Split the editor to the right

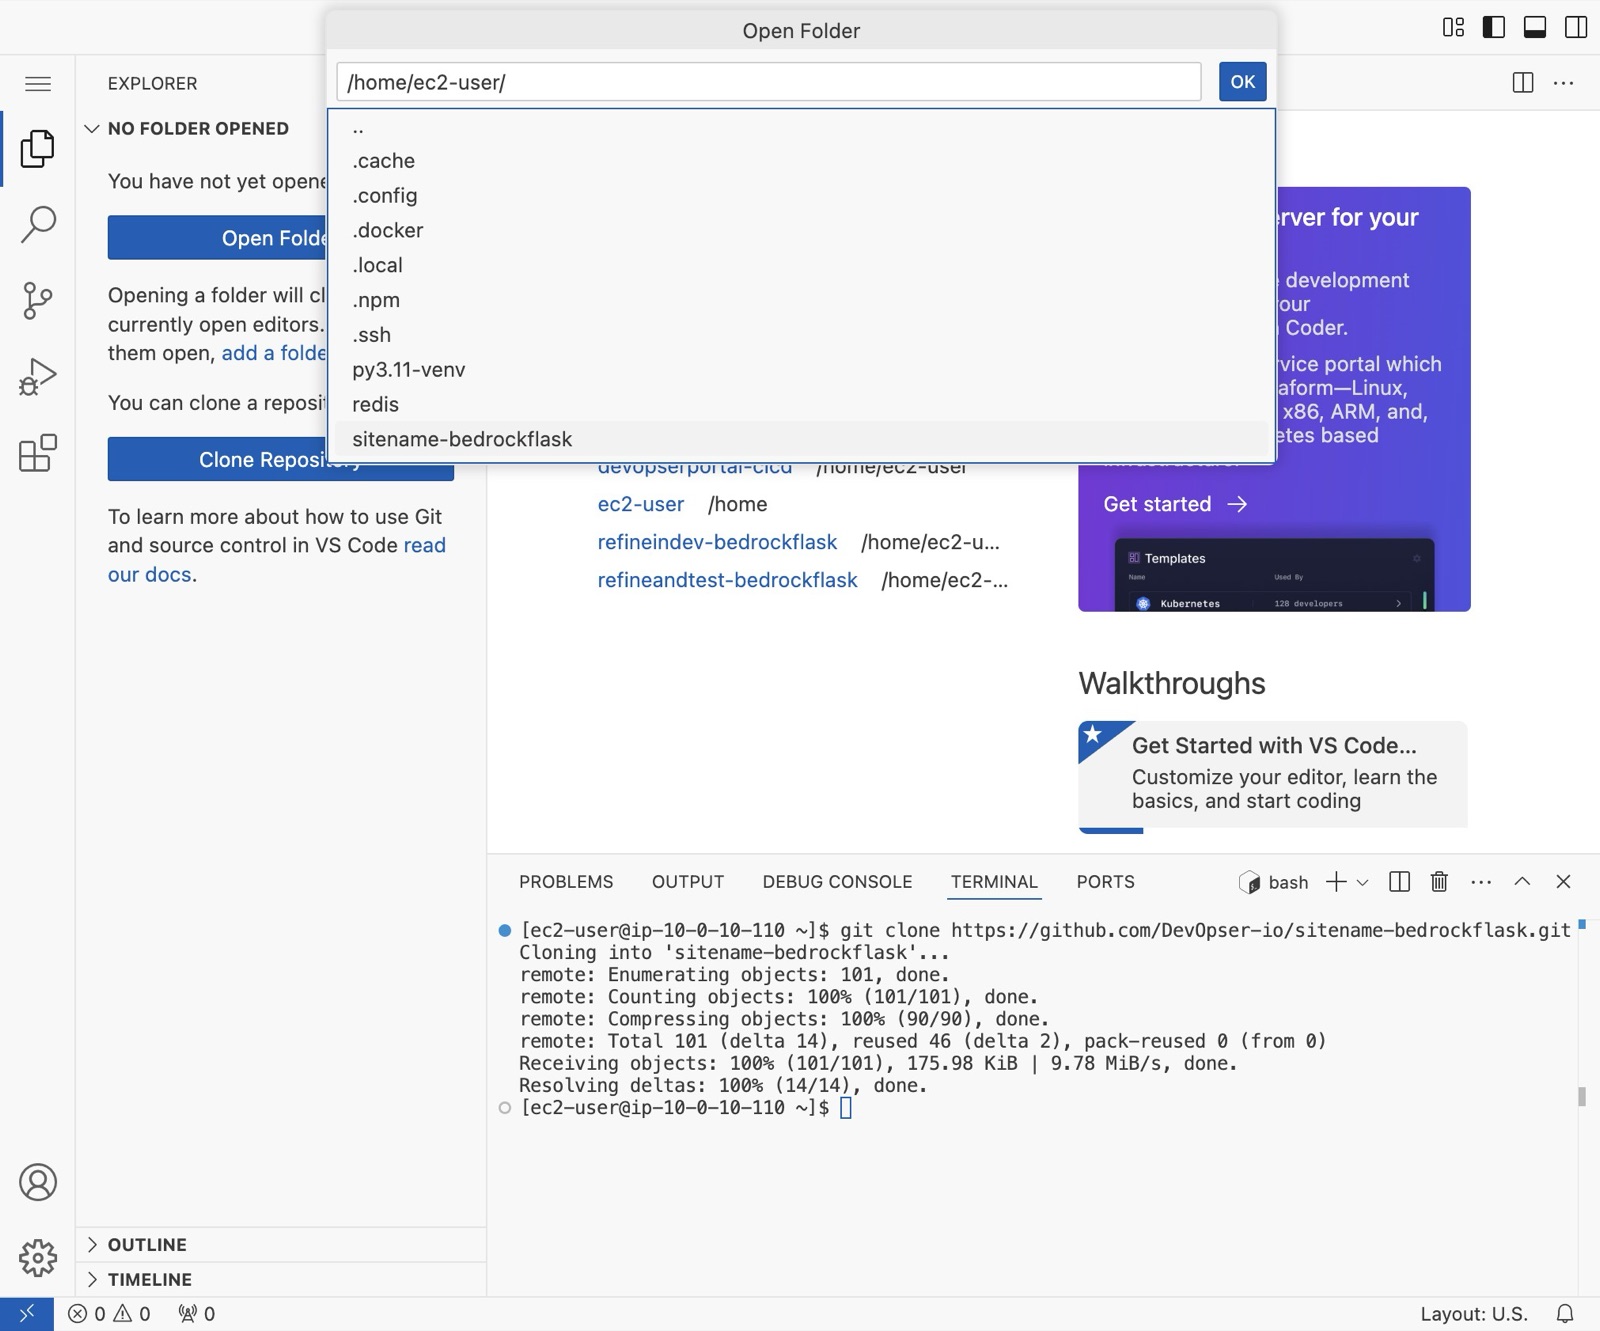(1523, 82)
